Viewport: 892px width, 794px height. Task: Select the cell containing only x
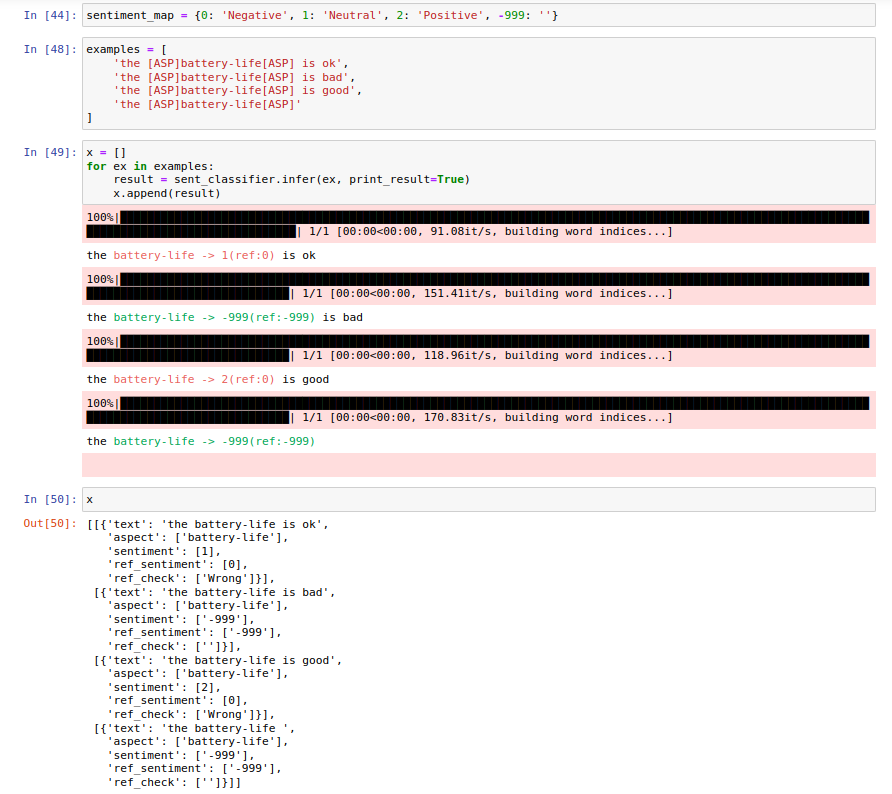pyautogui.click(x=400, y=499)
